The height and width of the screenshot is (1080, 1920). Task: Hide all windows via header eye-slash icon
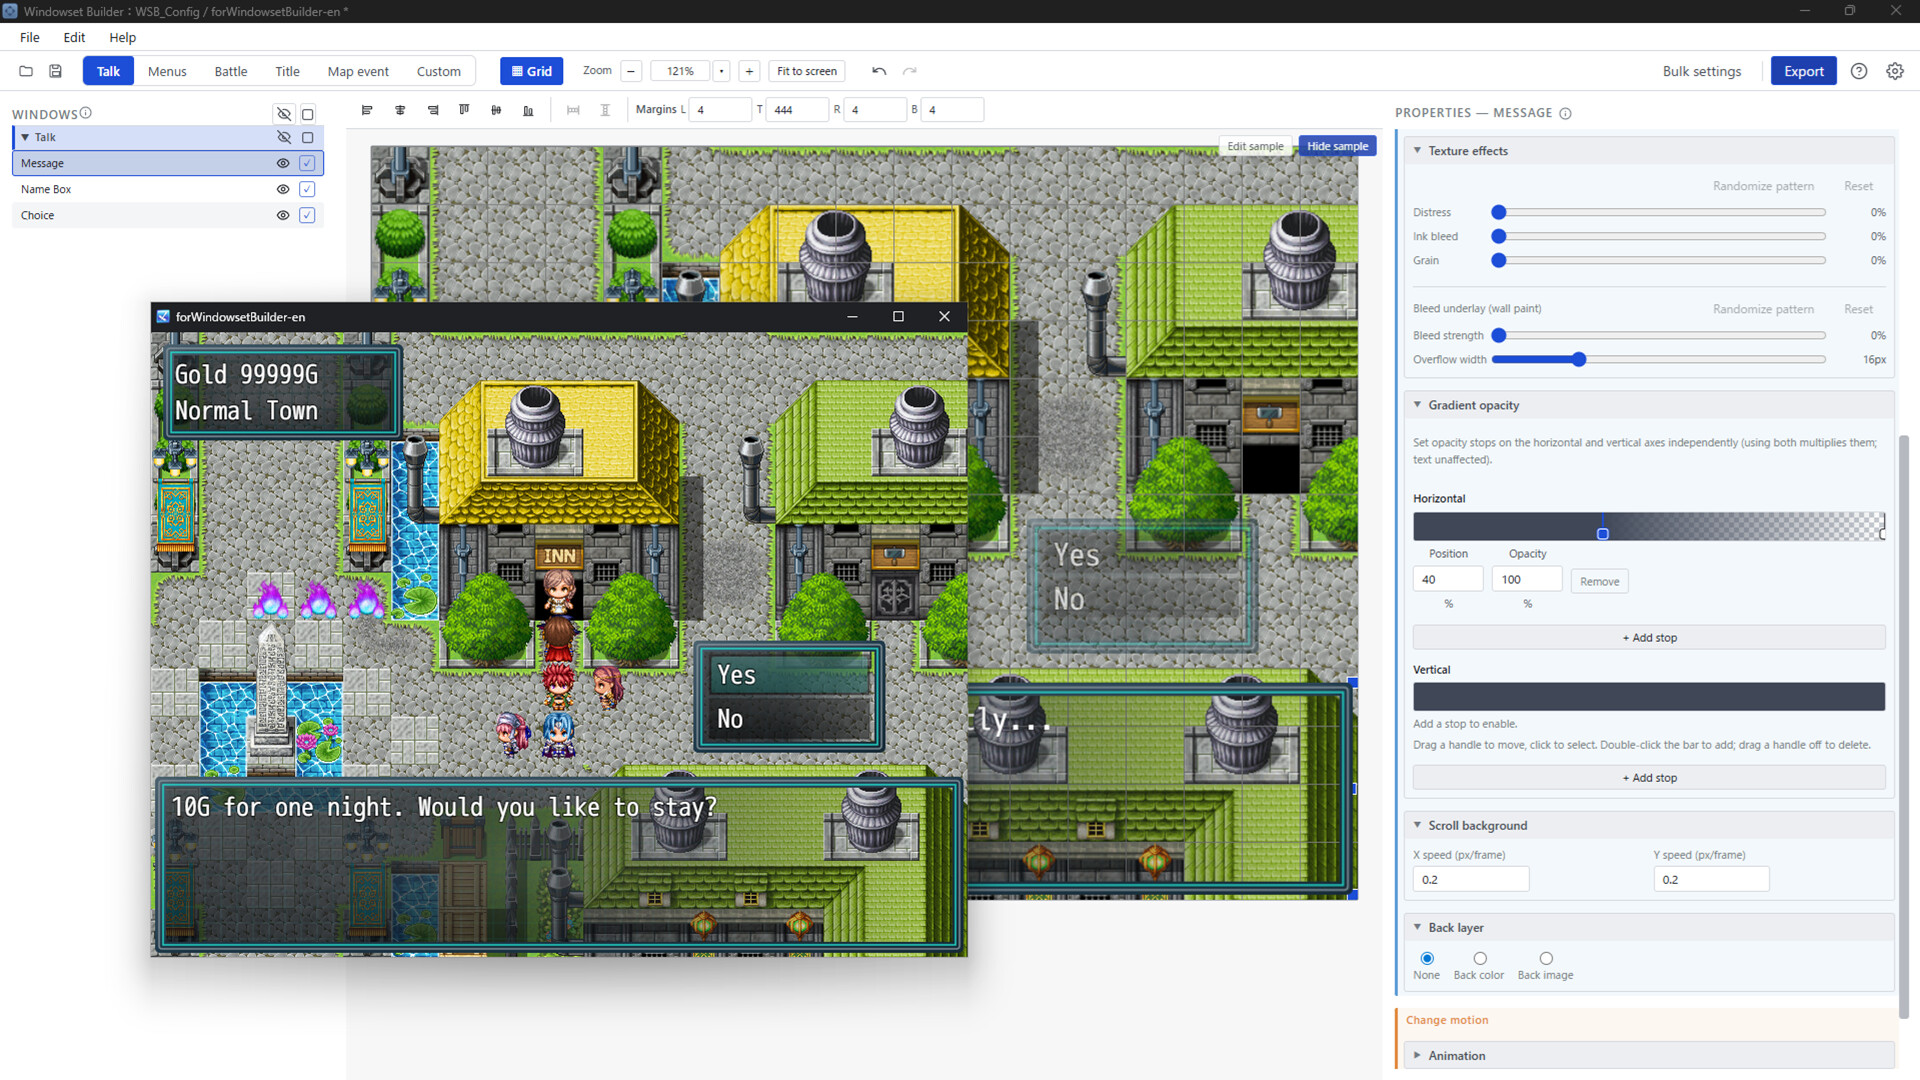pos(284,114)
